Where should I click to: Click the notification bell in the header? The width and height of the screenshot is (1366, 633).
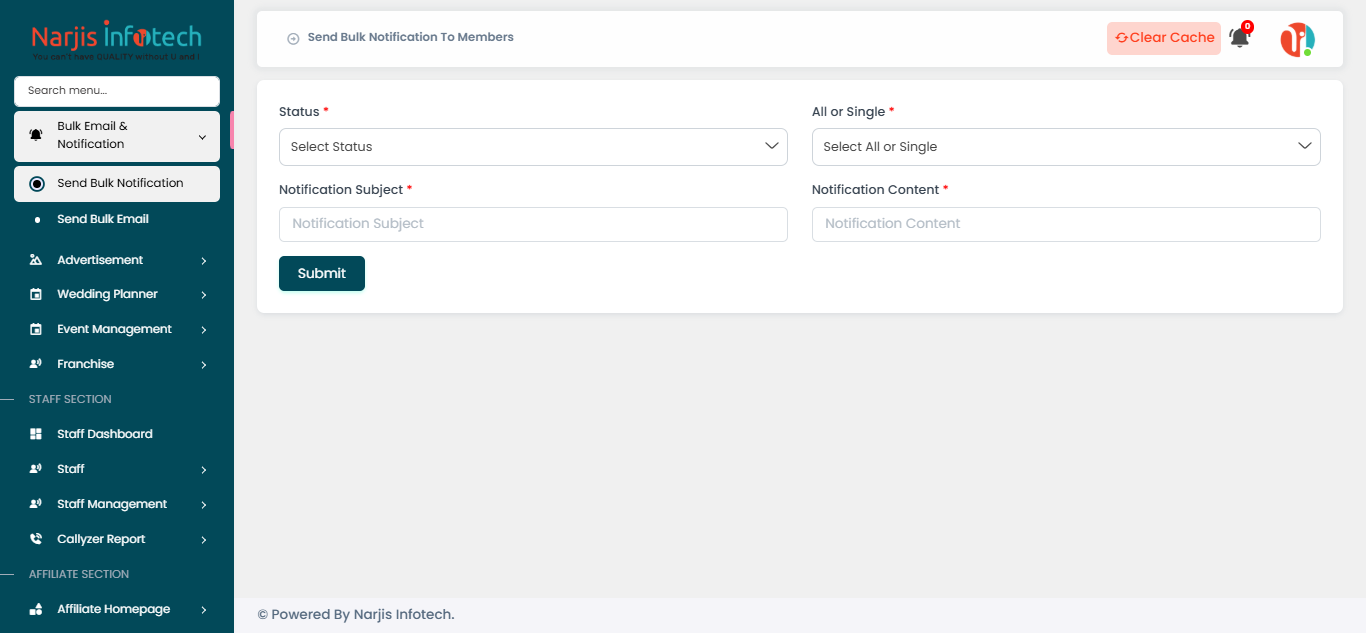pos(1240,38)
